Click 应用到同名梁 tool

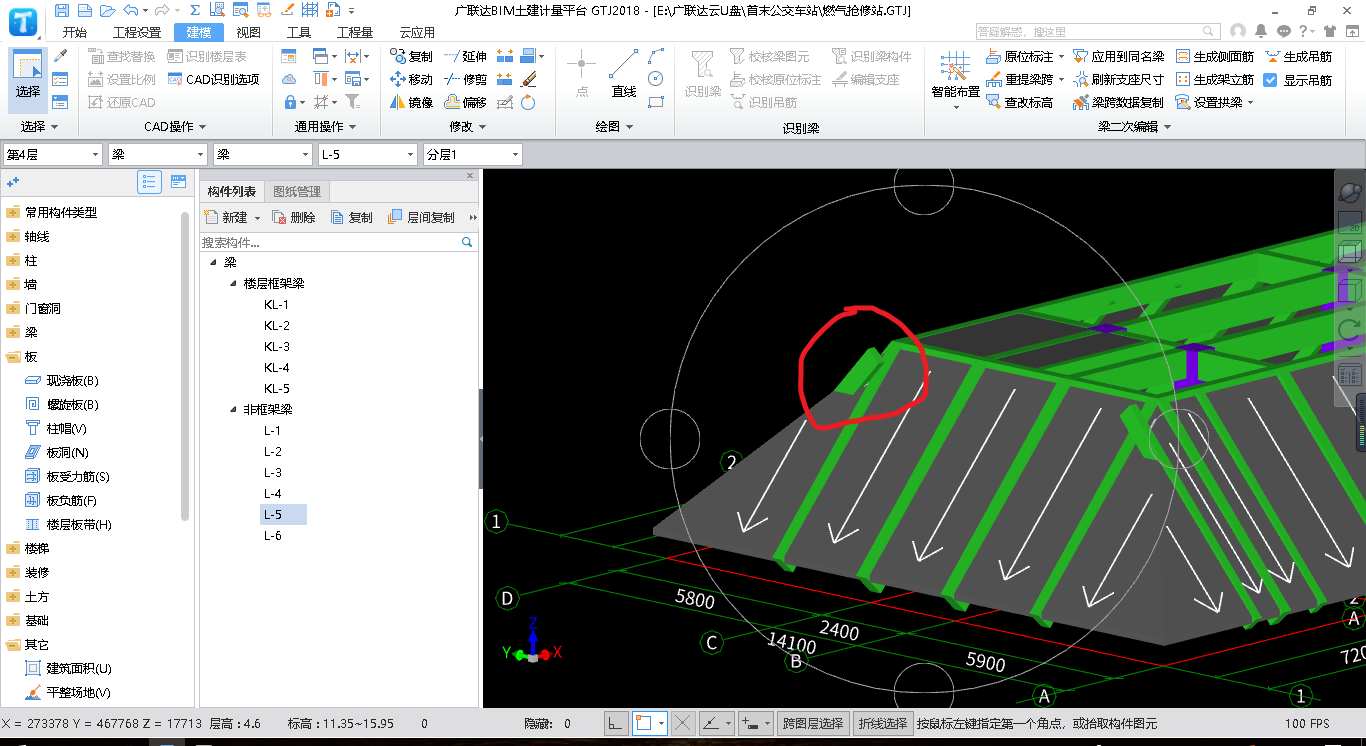pyautogui.click(x=1118, y=57)
